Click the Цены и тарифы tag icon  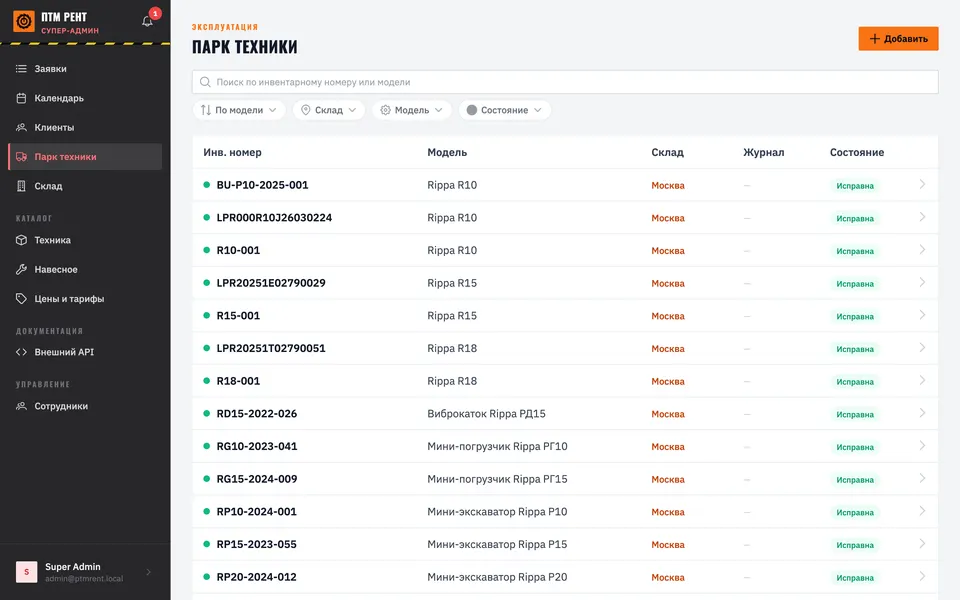[21, 299]
